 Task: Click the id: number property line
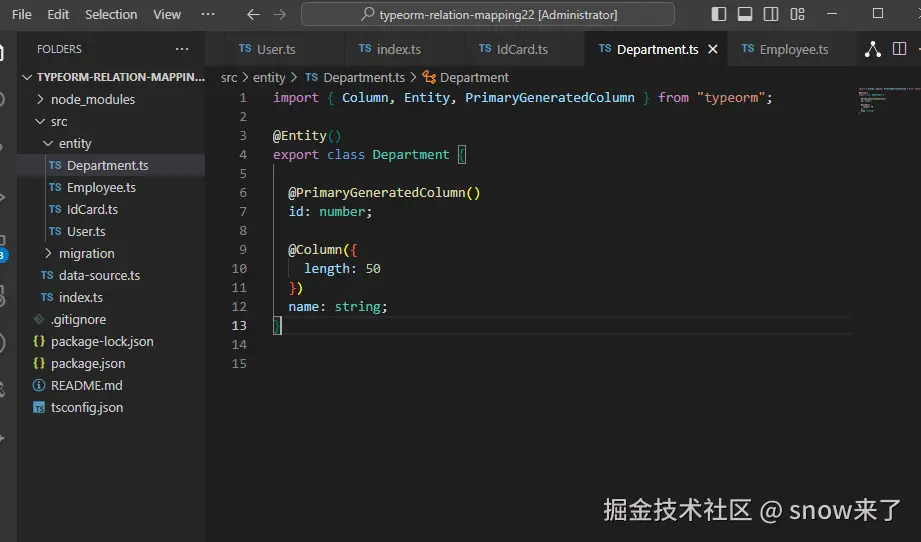coord(330,211)
